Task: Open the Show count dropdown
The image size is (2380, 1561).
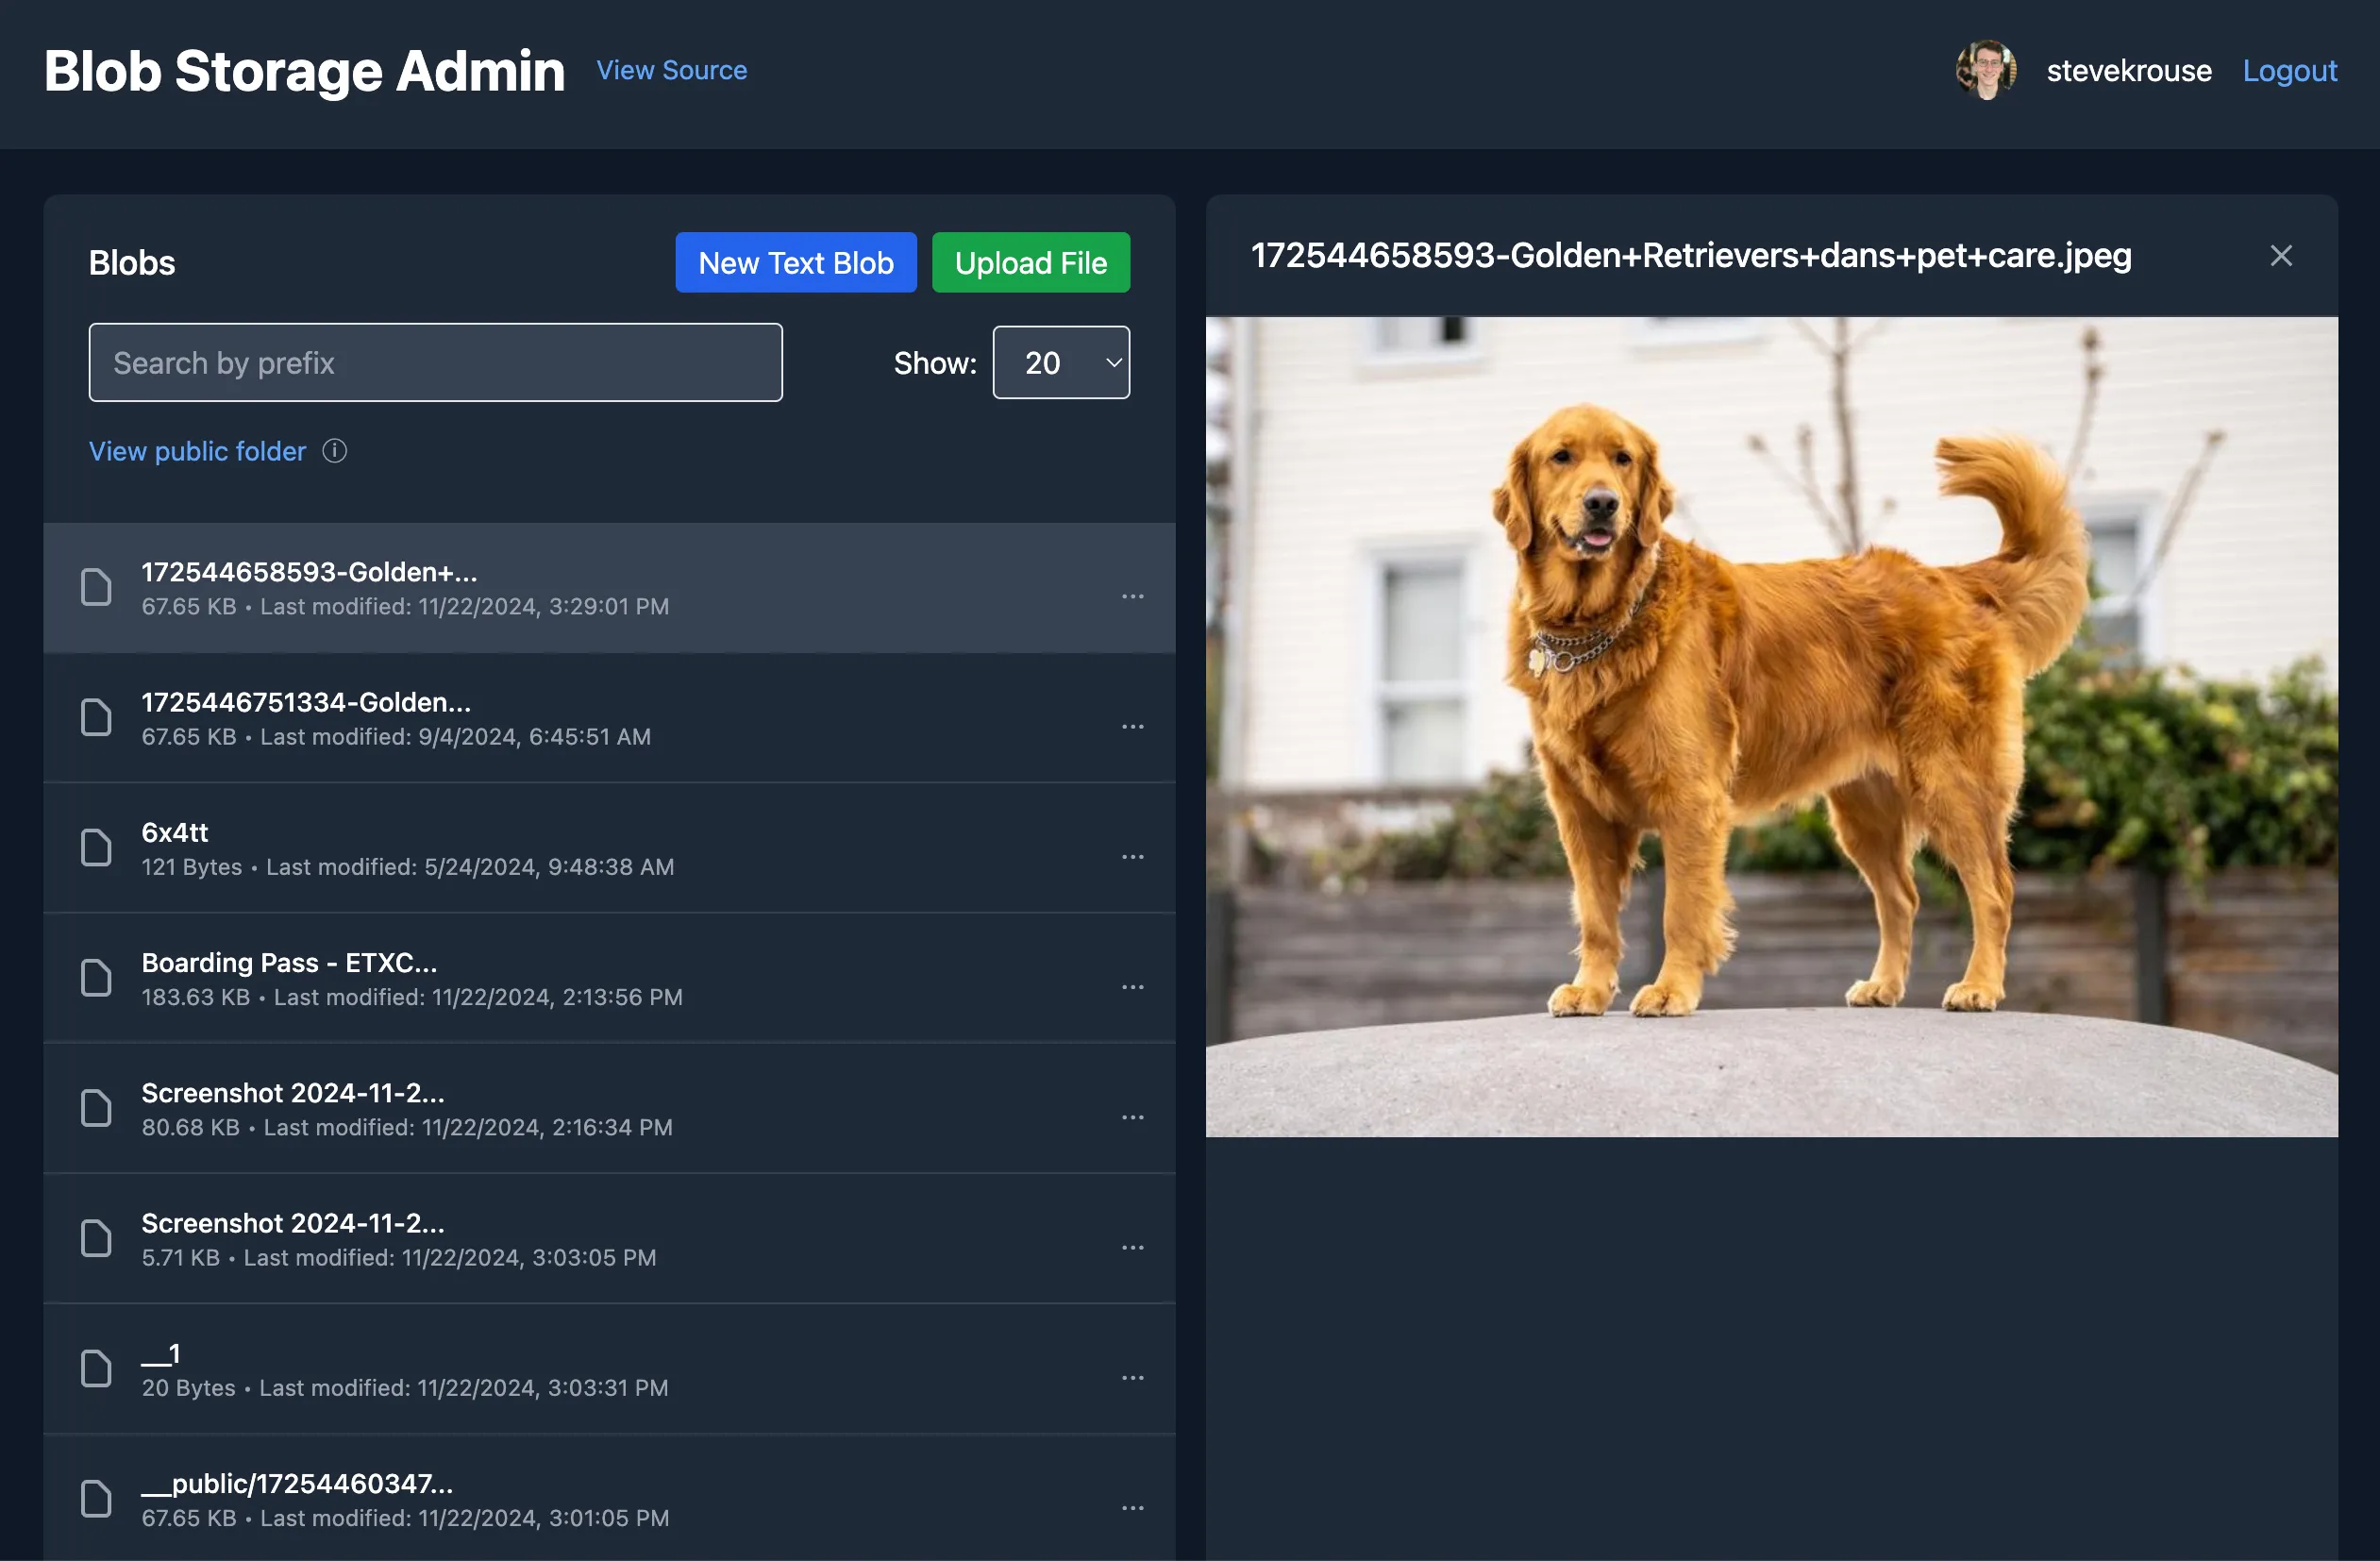Action: tap(1060, 362)
